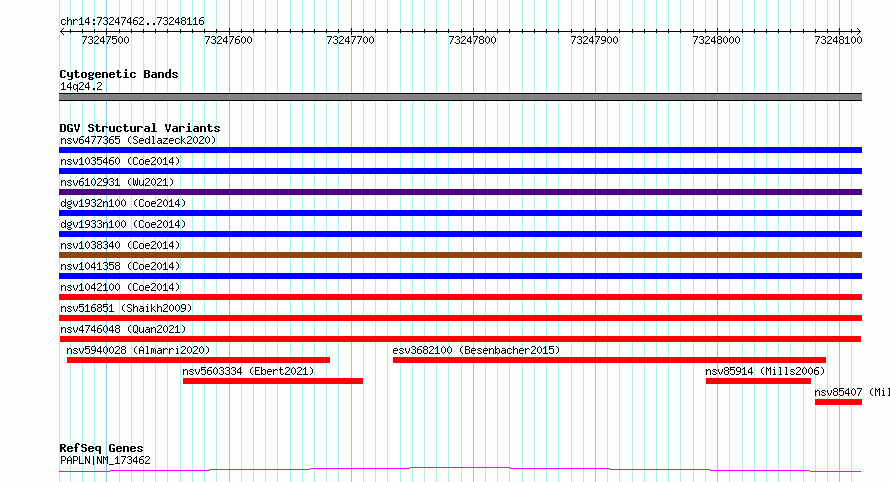Click ruler position 73247900

click(594, 40)
